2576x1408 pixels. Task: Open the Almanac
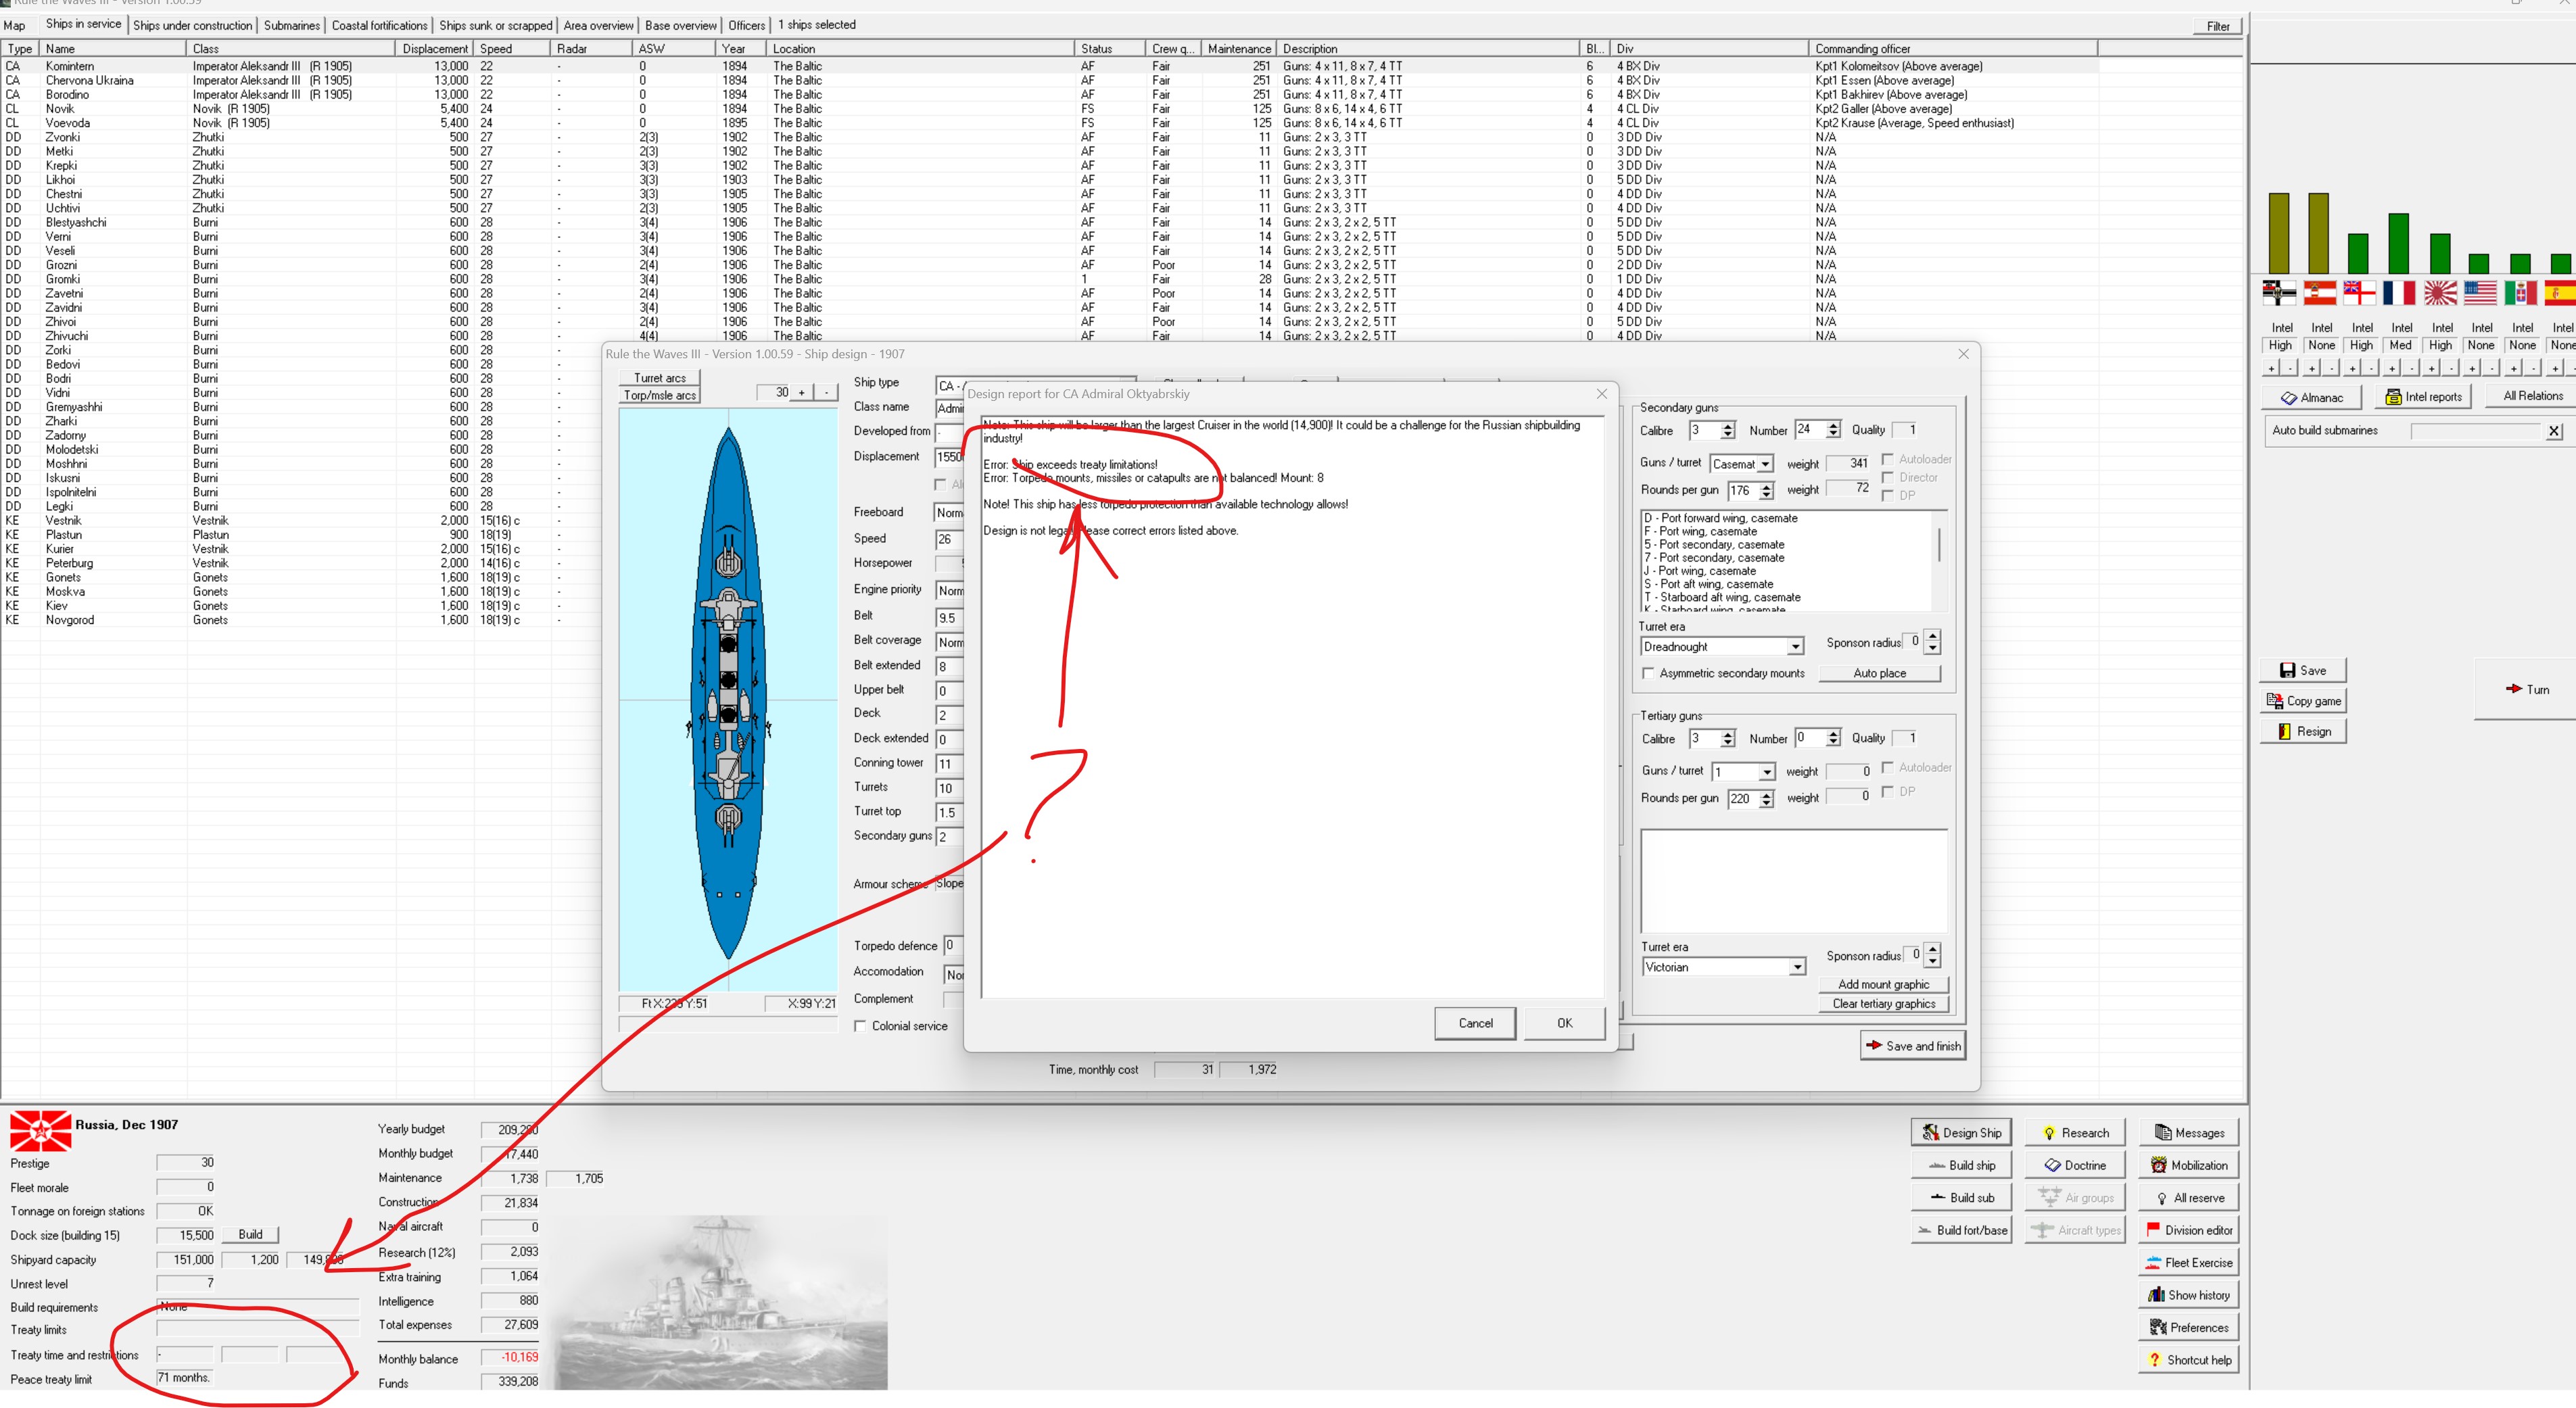pyautogui.click(x=2311, y=397)
